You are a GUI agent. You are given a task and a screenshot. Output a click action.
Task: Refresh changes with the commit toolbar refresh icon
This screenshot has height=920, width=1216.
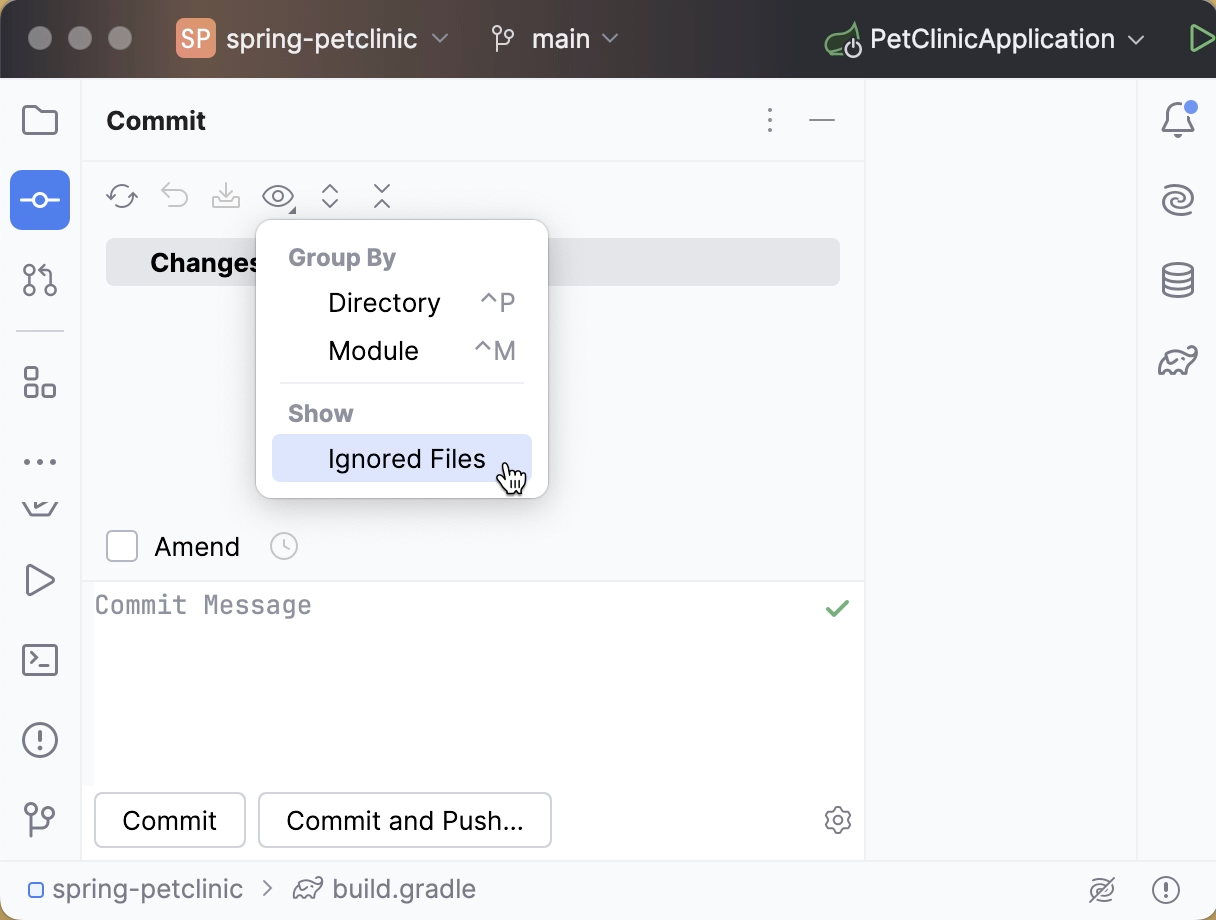coord(122,196)
